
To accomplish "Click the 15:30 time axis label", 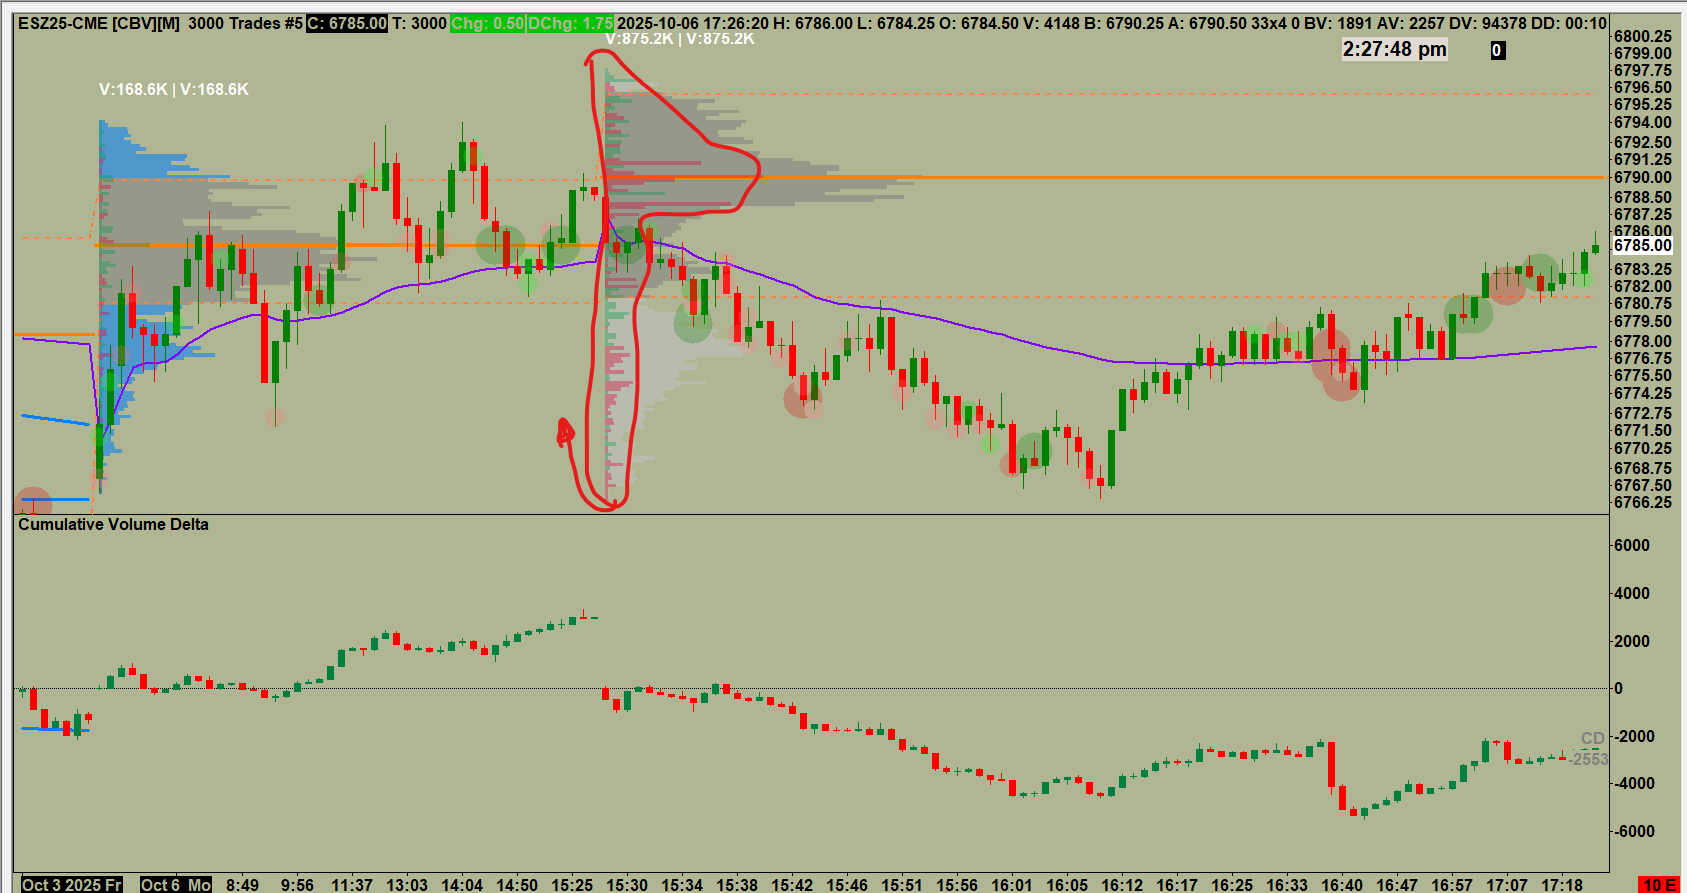I will tap(627, 885).
